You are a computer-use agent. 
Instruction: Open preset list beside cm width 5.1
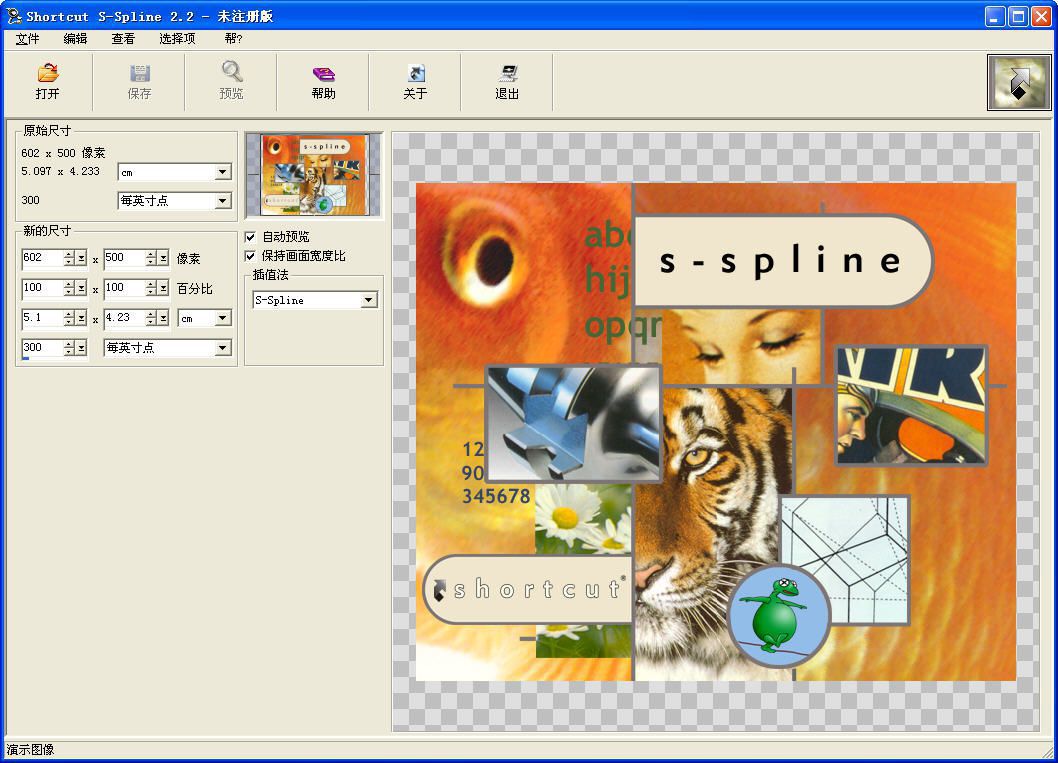(x=81, y=318)
